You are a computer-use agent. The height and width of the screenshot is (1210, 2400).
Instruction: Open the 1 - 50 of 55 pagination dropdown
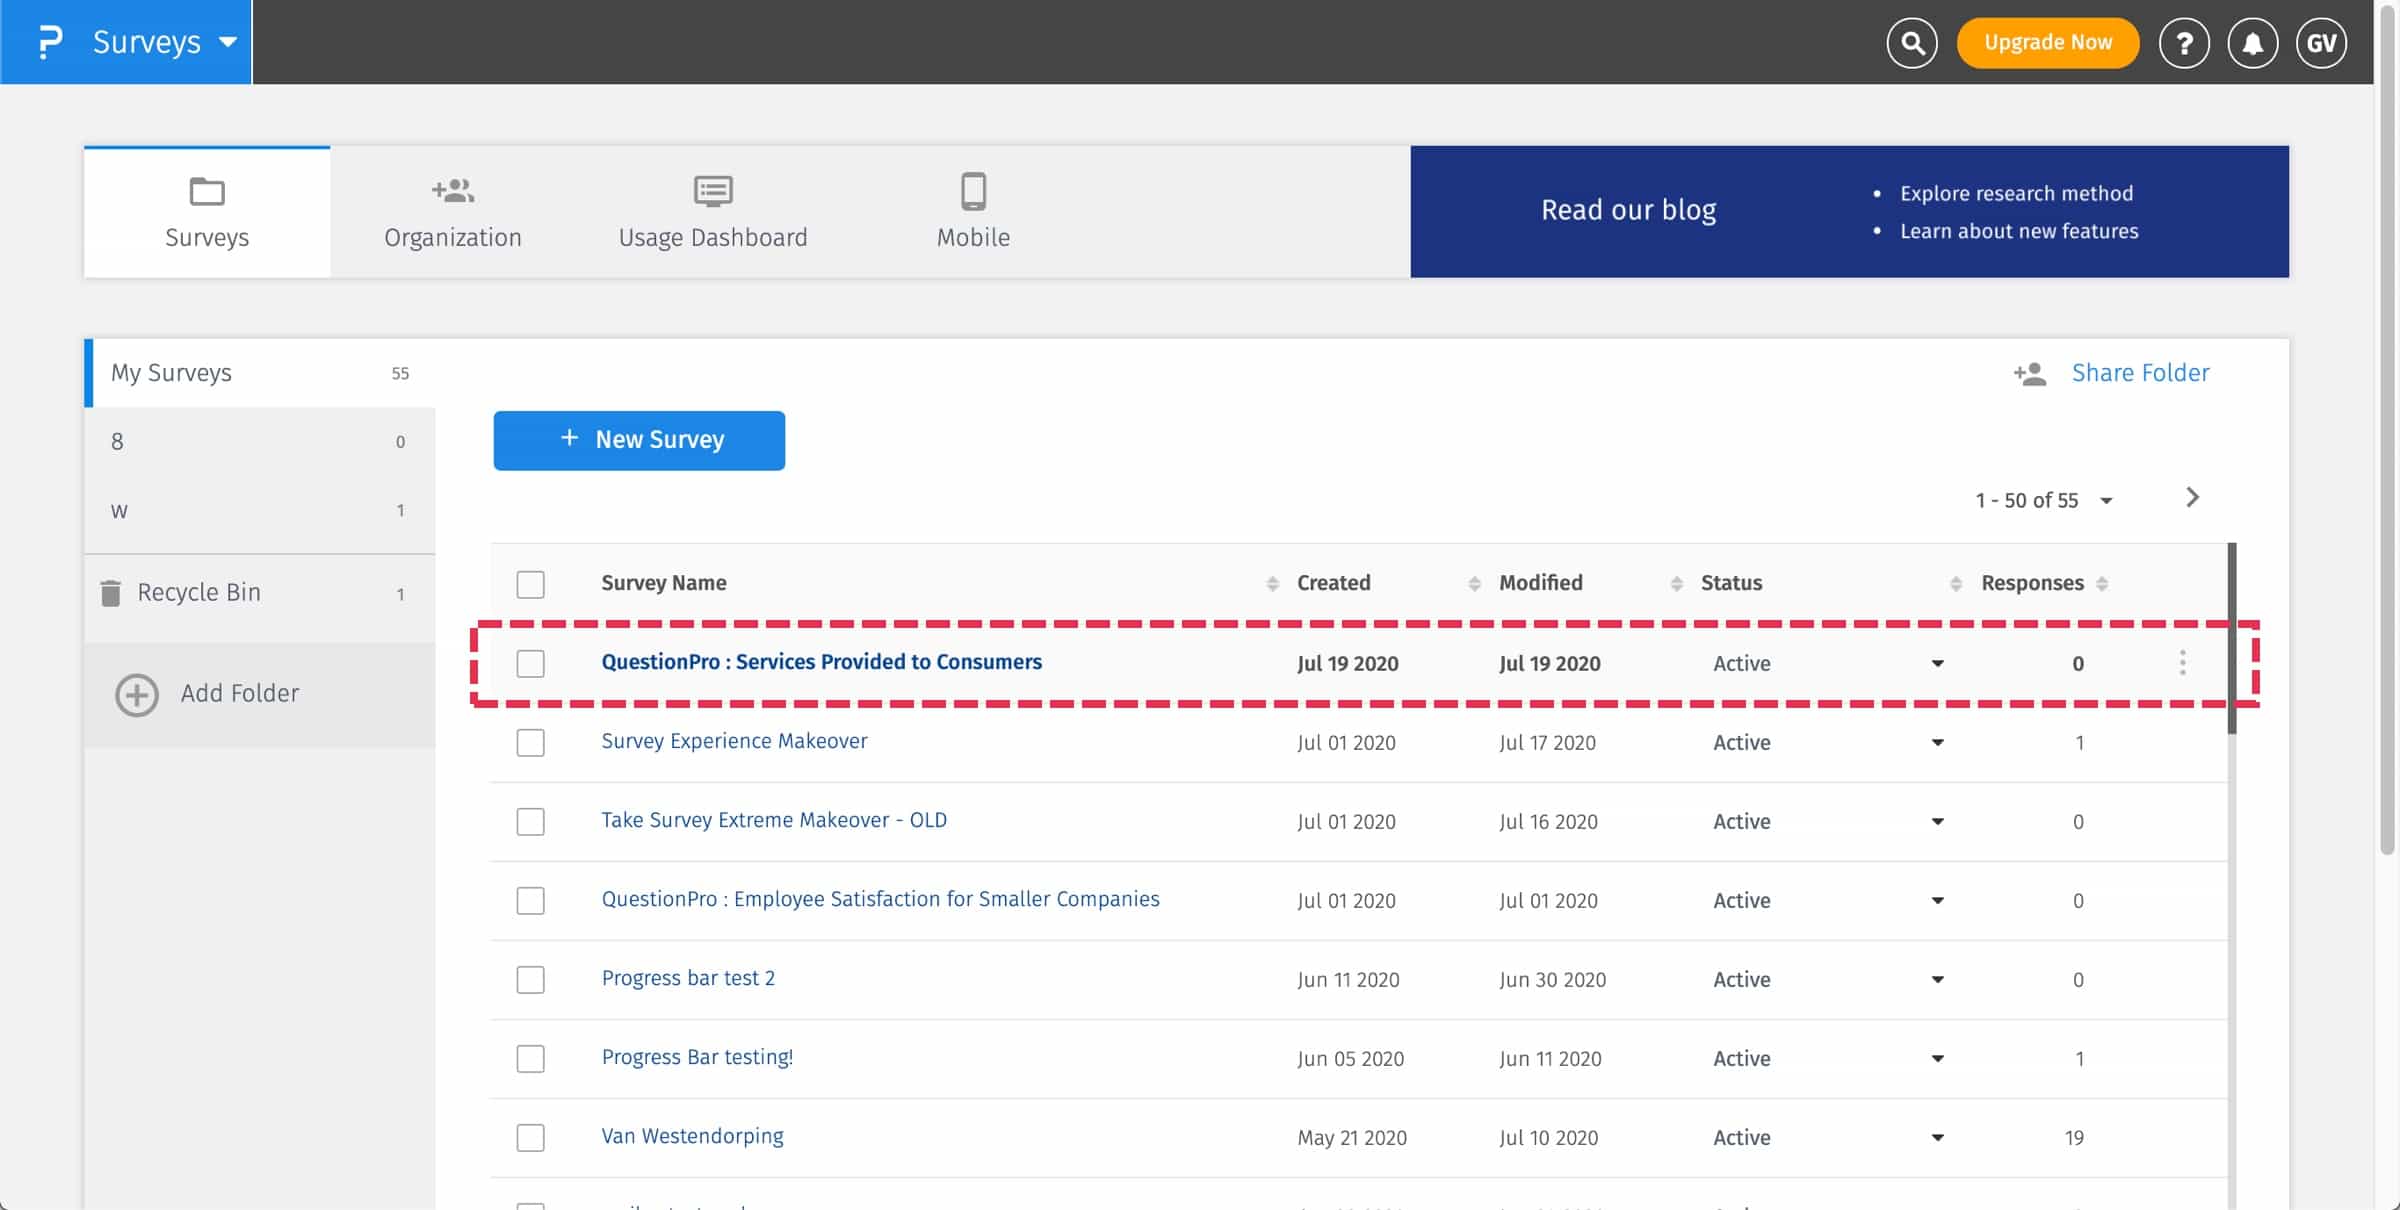pos(2106,501)
